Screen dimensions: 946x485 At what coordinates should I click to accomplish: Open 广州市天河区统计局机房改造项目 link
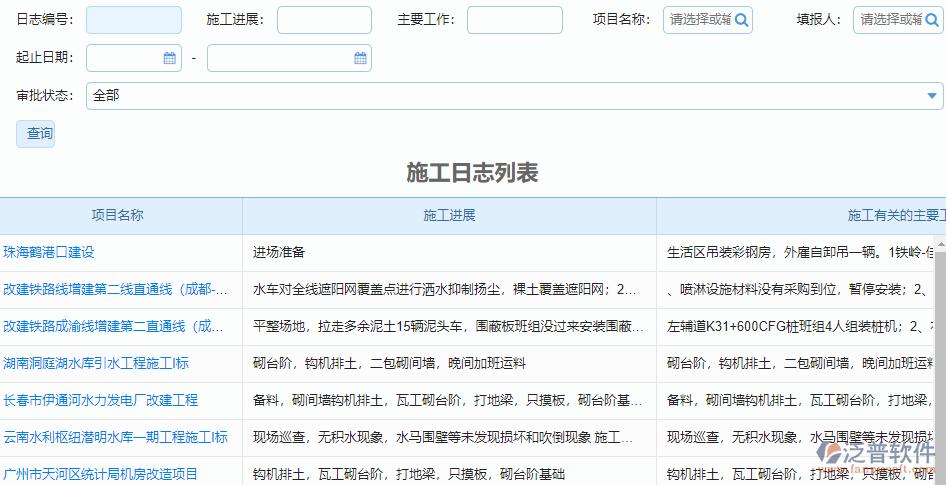click(x=101, y=474)
